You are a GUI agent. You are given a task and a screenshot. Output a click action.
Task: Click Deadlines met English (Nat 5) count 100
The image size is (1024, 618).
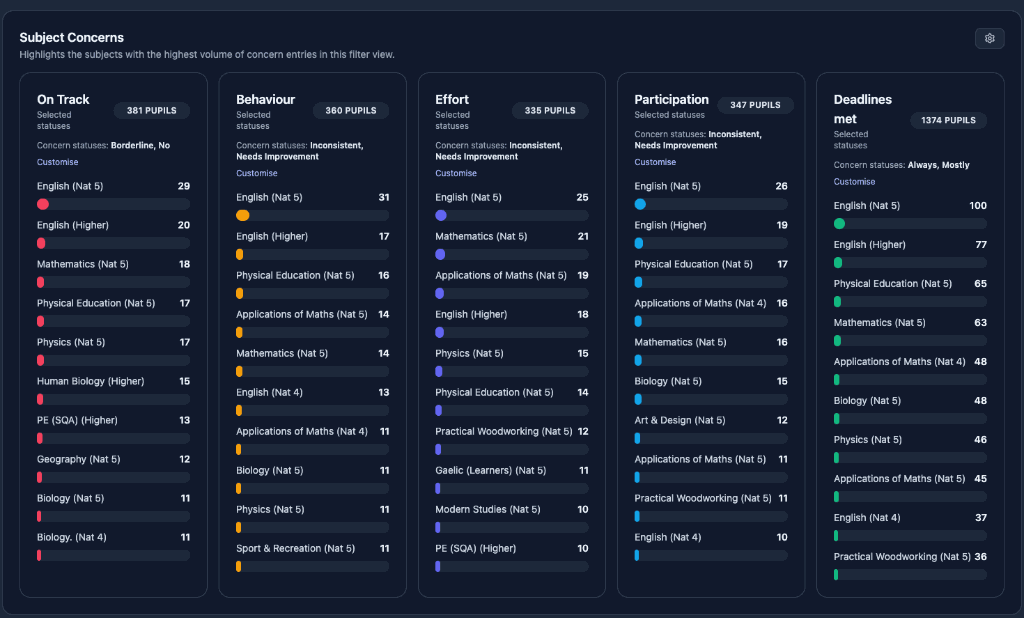[978, 206]
